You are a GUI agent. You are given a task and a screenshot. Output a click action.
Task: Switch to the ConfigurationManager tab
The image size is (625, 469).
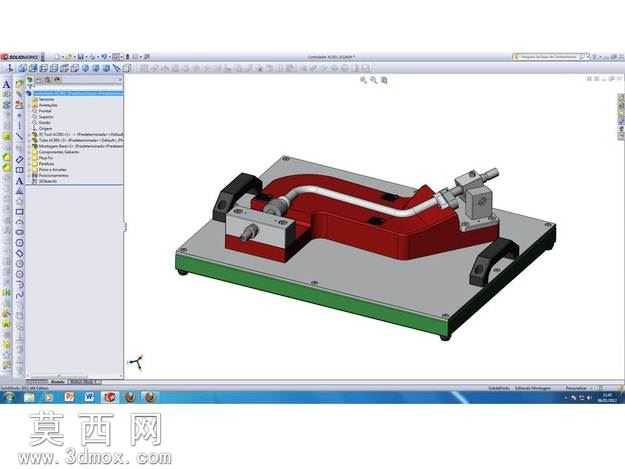[x=48, y=80]
